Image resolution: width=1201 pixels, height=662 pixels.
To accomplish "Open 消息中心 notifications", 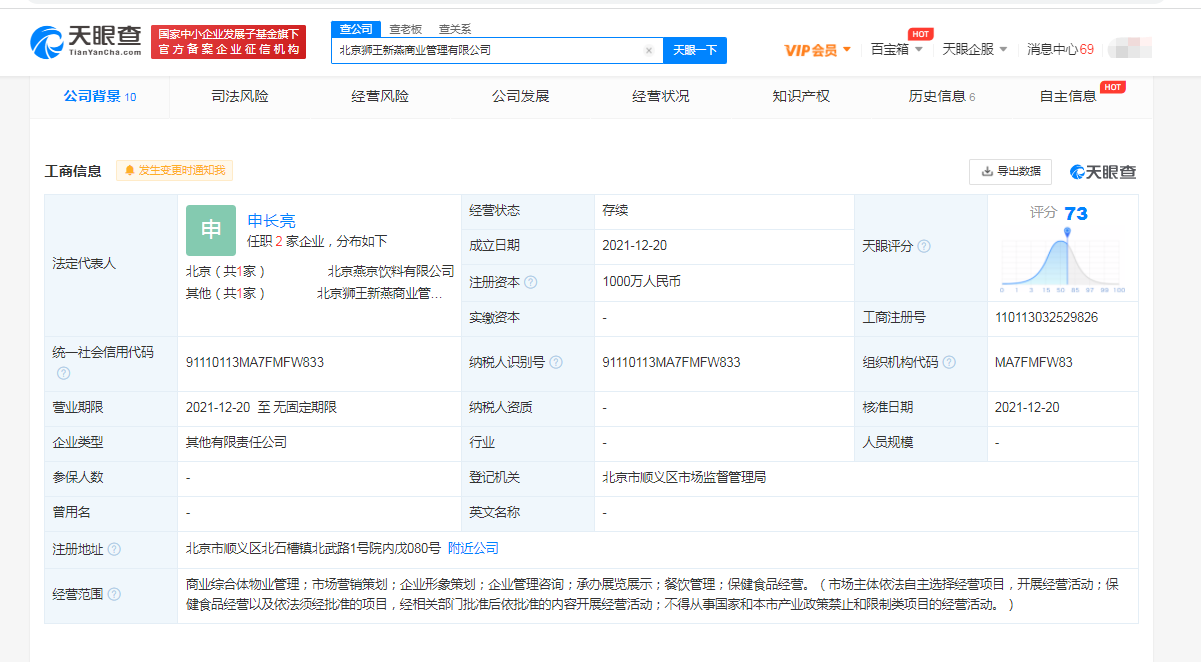I will click(x=1060, y=49).
